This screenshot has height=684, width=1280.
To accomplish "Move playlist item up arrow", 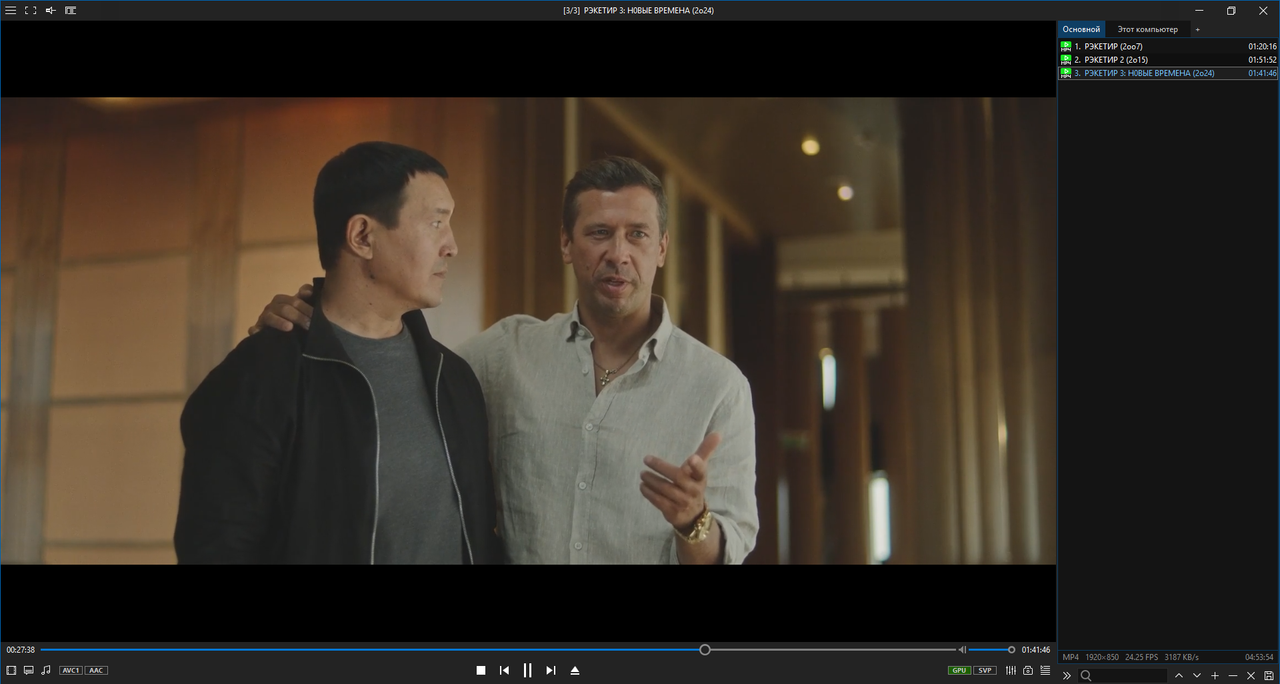I will [1179, 676].
